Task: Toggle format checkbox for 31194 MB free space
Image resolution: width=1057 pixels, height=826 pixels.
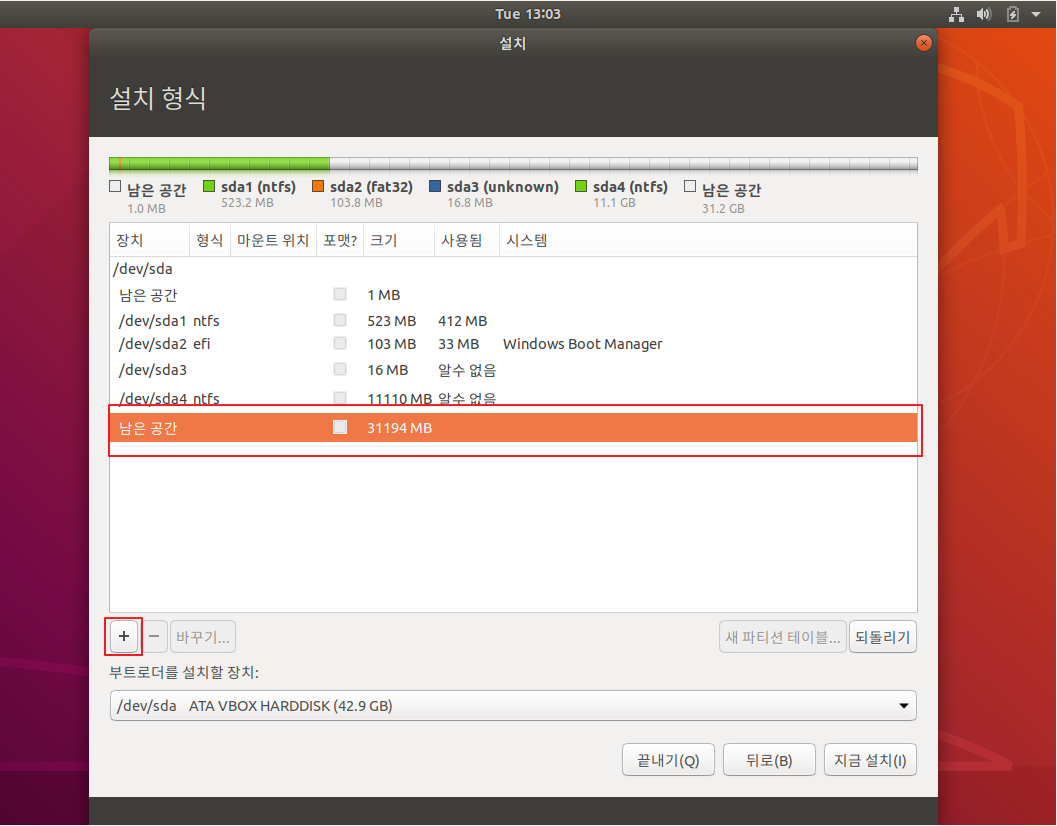Action: click(340, 427)
